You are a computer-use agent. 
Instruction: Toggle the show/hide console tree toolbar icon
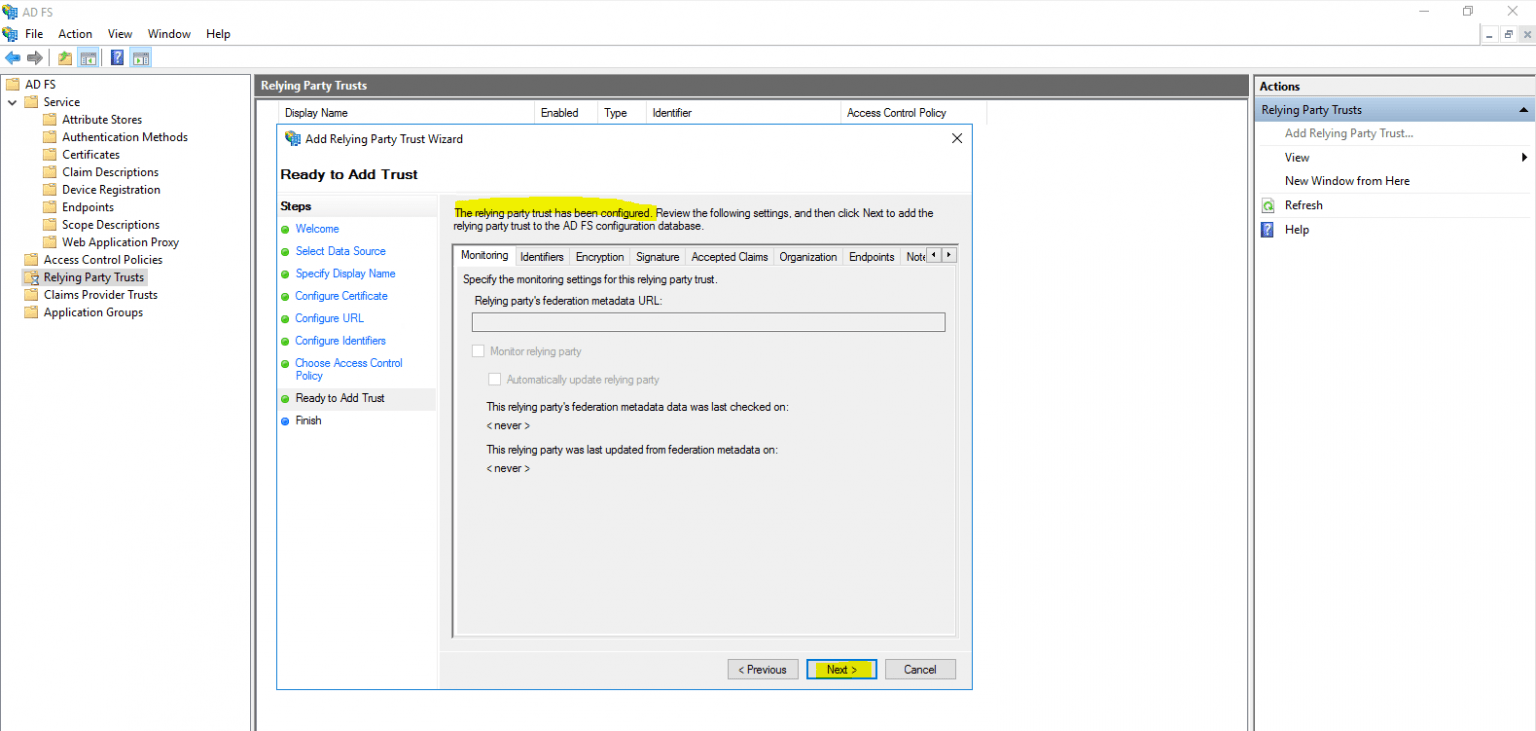[88, 57]
